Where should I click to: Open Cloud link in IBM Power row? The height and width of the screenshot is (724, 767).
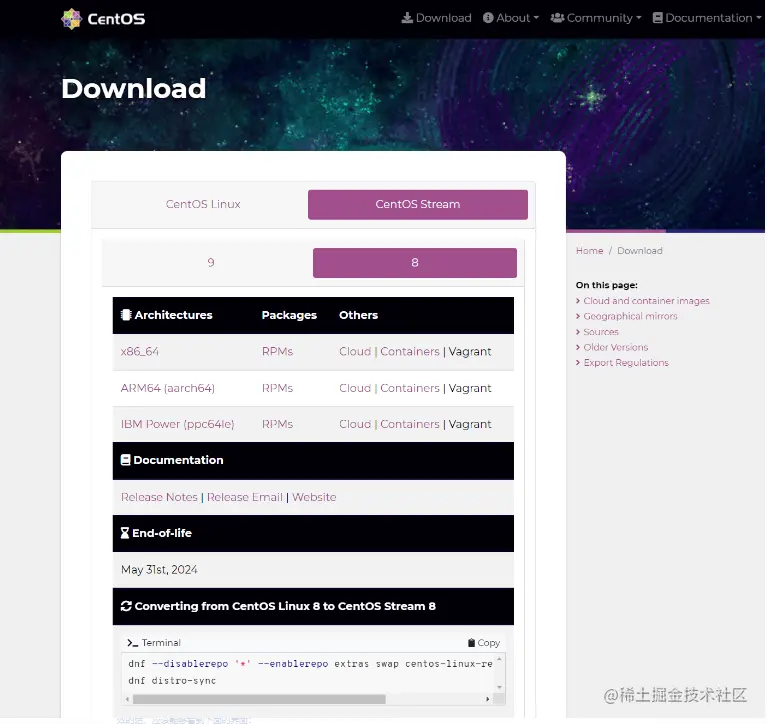(355, 424)
